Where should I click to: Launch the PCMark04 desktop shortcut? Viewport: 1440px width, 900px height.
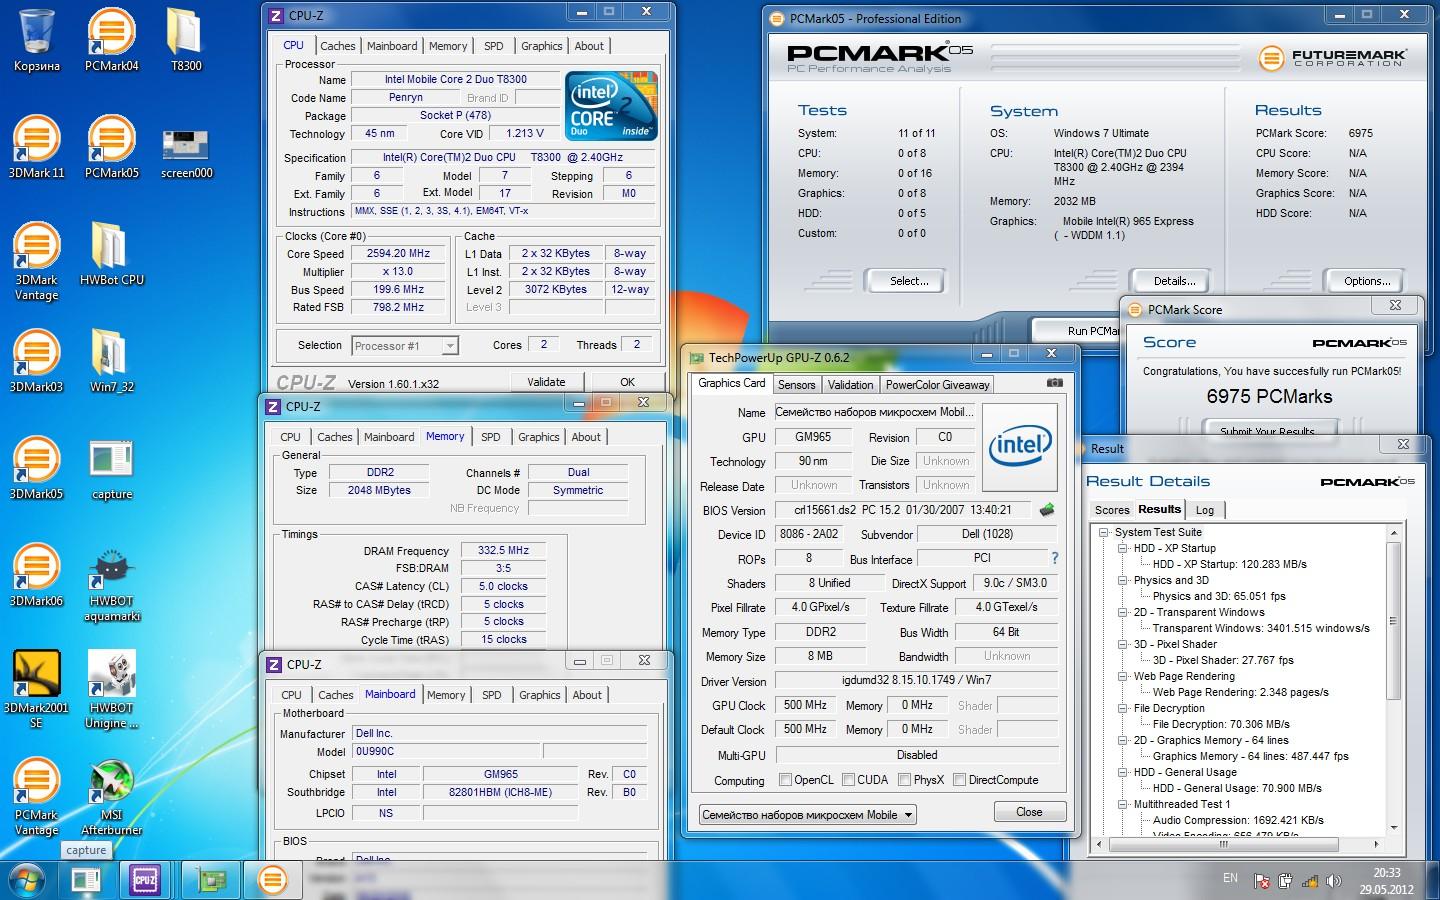point(111,40)
